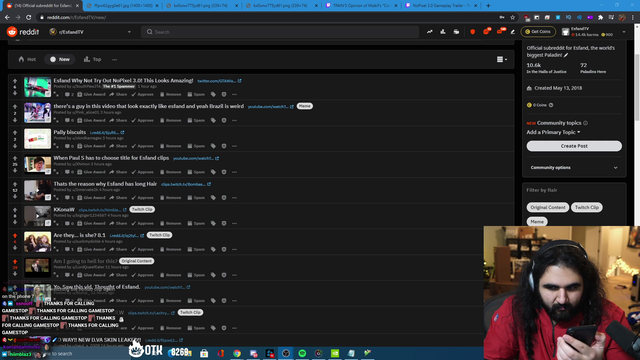The width and height of the screenshot is (640, 360).
Task: Upvote the NoPixel 3.0 post
Action: click(15, 81)
